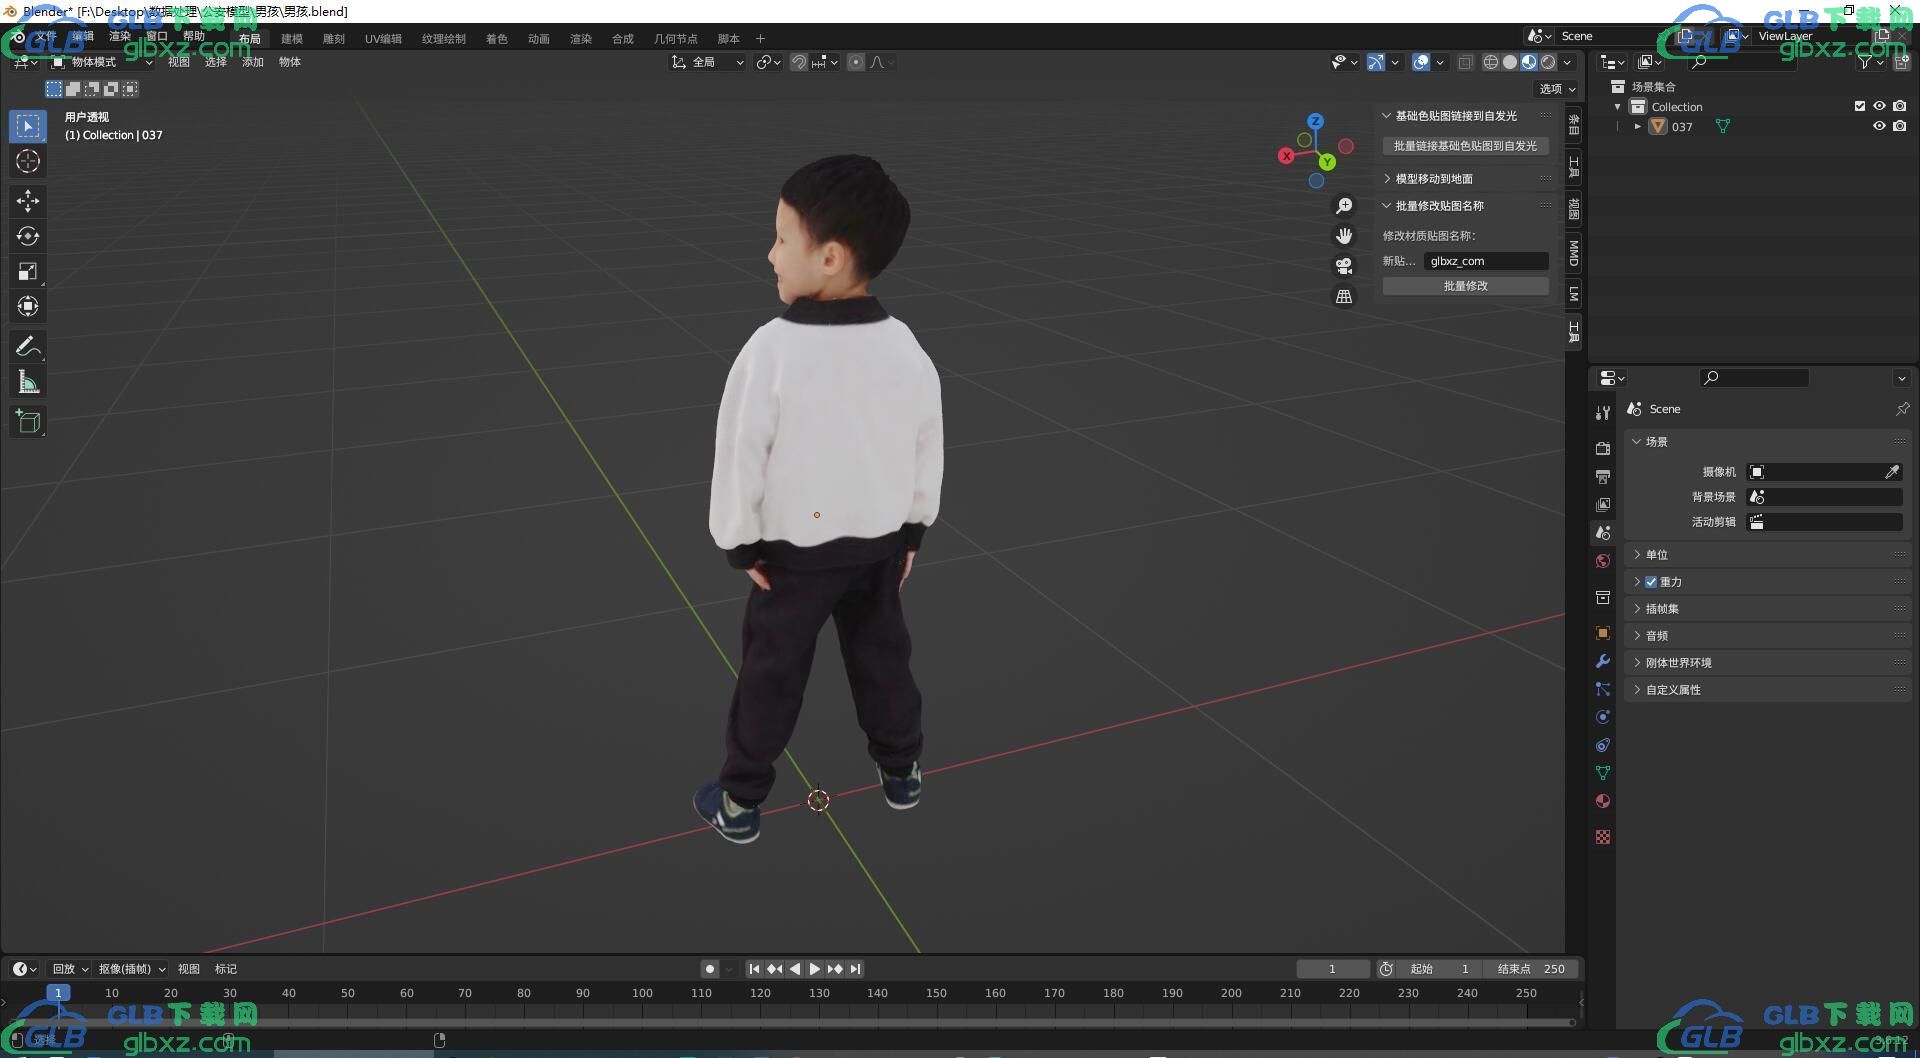Disable Collection in renders with its camera icon
Viewport: 1920px width, 1058px height.
click(x=1900, y=106)
